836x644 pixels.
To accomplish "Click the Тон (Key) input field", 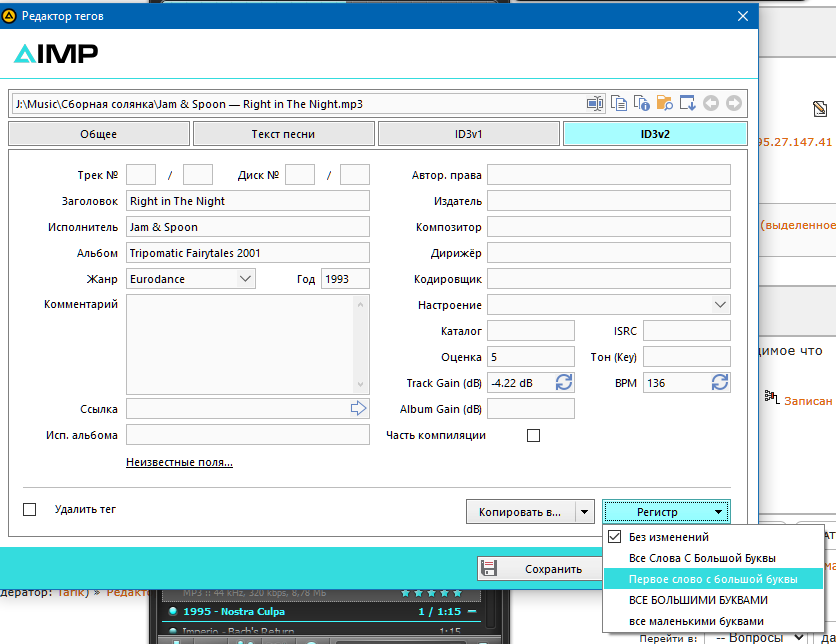I will pyautogui.click(x=687, y=357).
